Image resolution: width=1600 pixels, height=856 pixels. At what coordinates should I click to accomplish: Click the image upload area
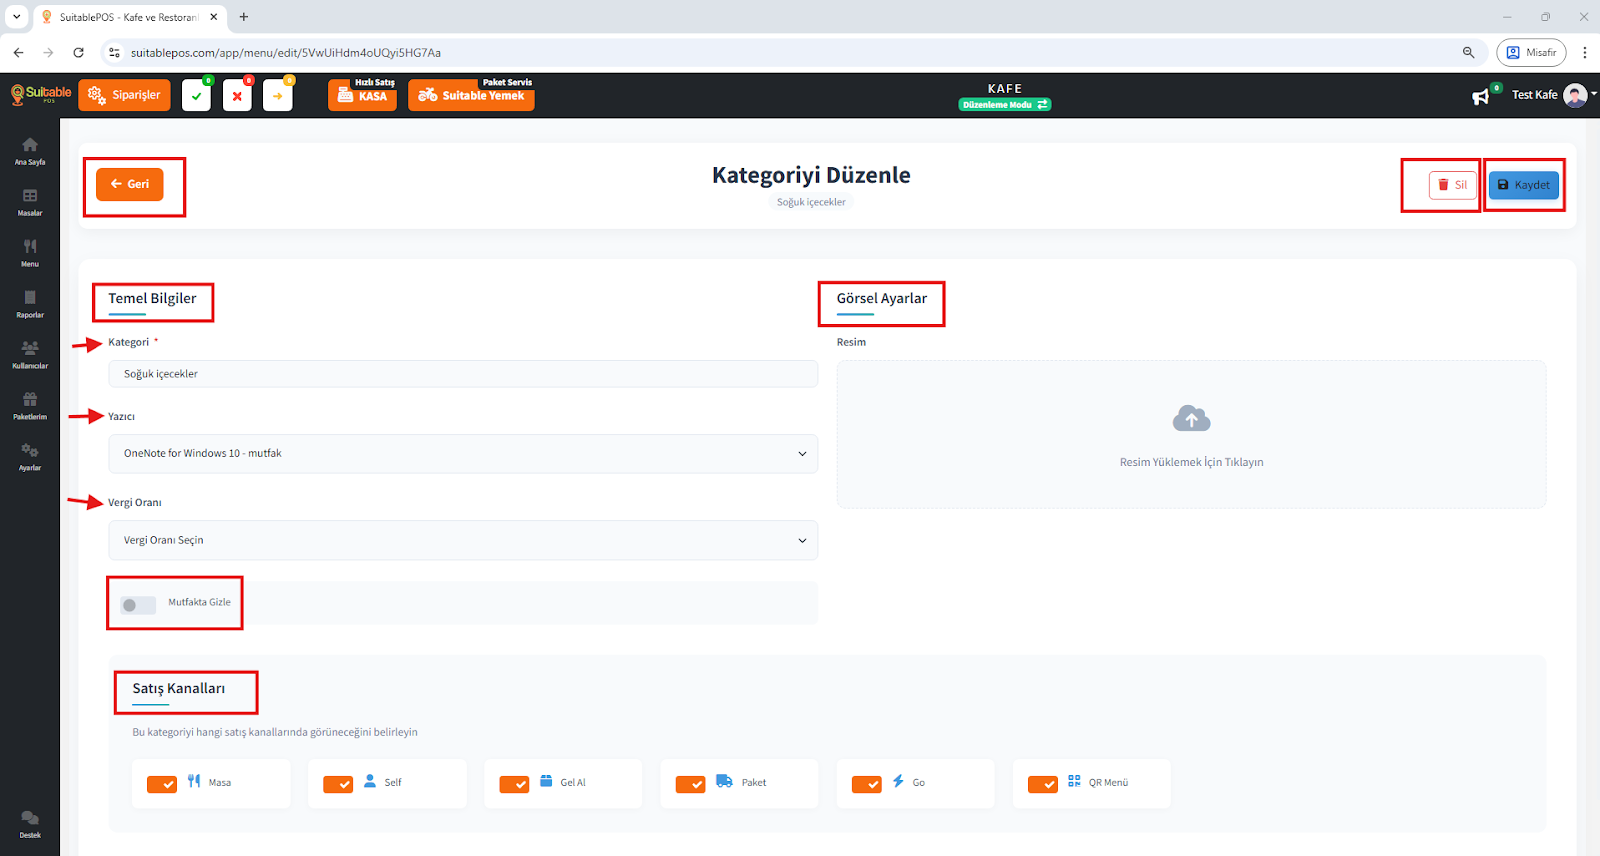(1191, 434)
